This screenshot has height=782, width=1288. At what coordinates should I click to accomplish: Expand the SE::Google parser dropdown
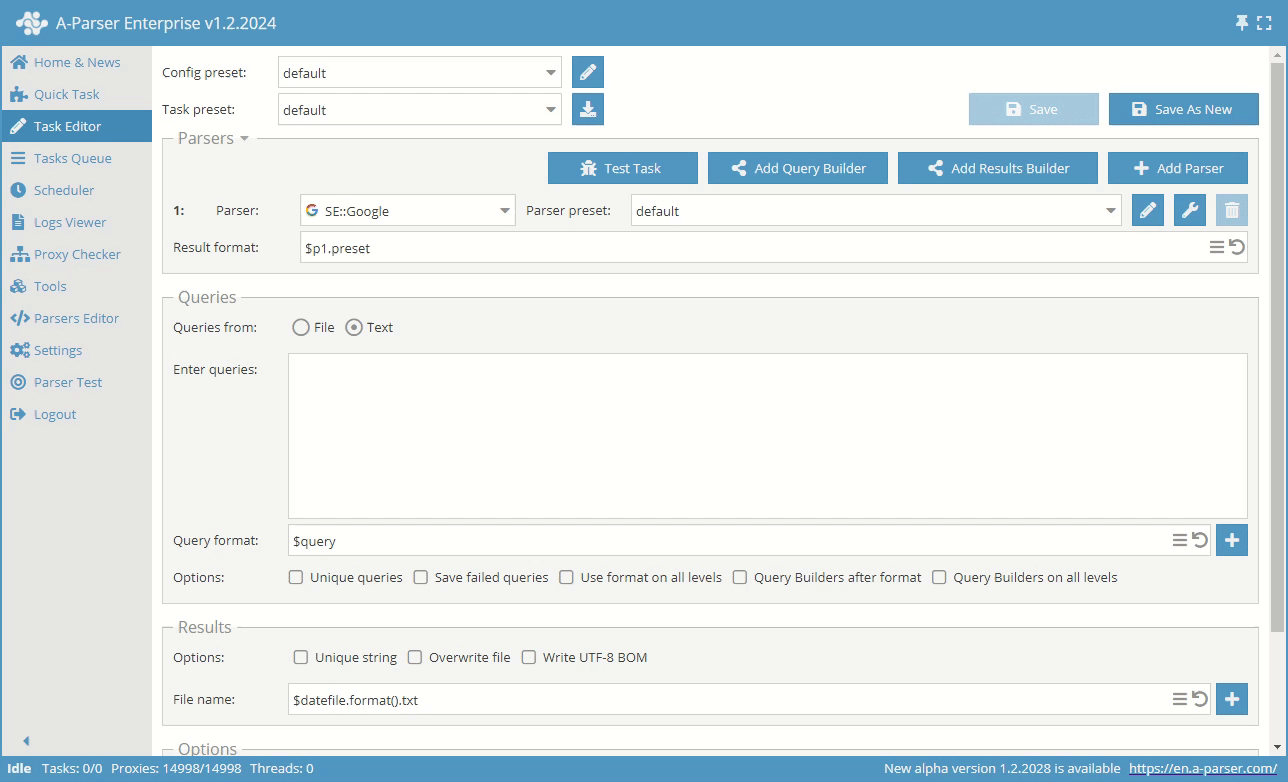(504, 211)
